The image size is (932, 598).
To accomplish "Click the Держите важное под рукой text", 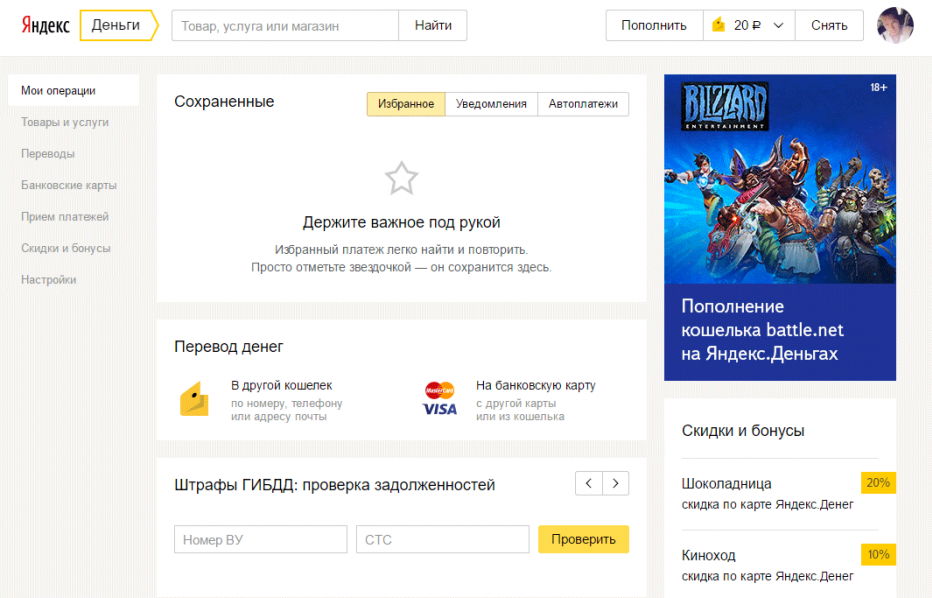I will (401, 222).
